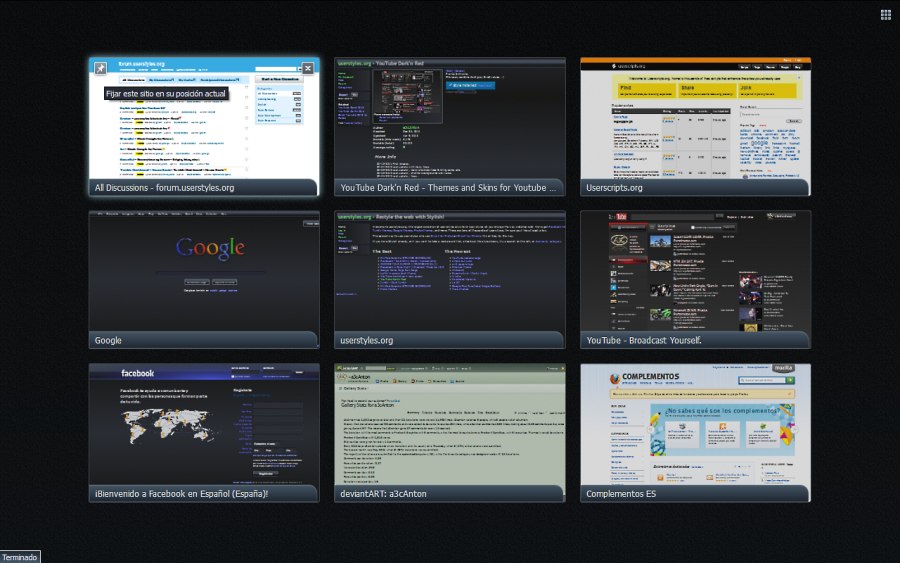Screen dimensions: 900x563
Task: Click the 'YouTube Dark'n Red' tile title
Action: coord(448,188)
